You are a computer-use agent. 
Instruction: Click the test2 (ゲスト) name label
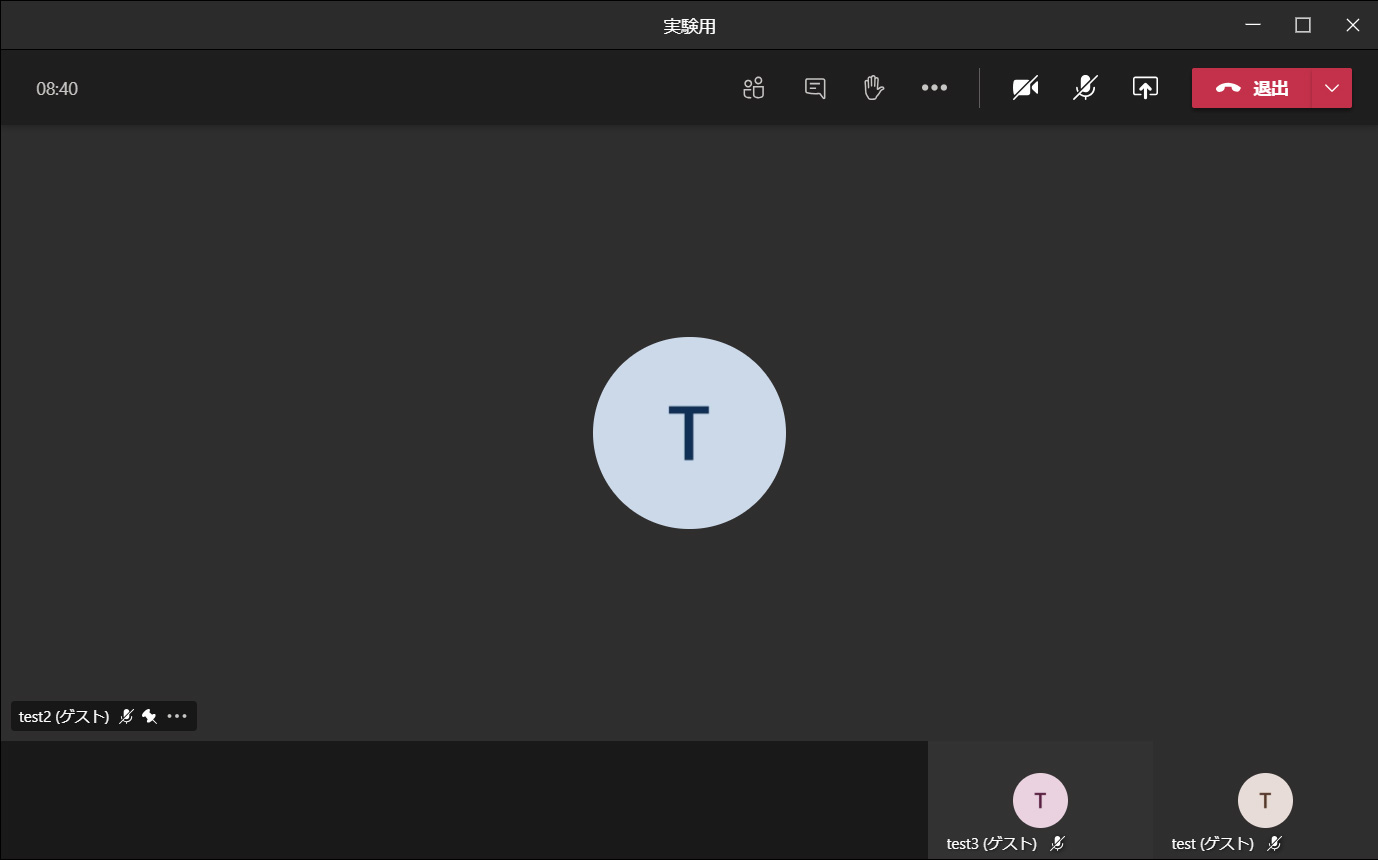(64, 716)
